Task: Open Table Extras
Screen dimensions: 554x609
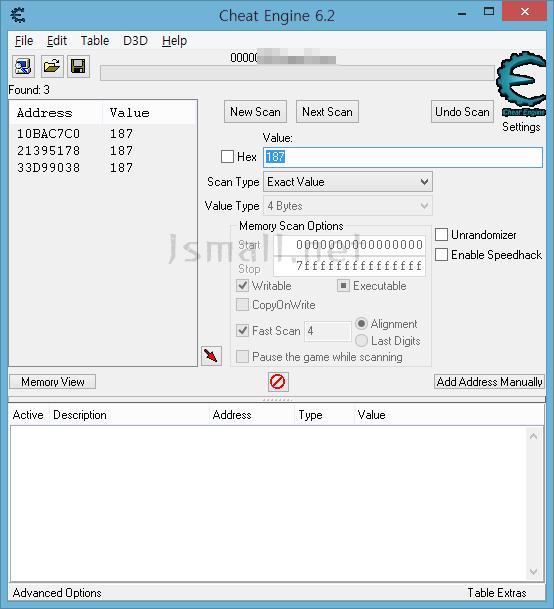Action: click(497, 593)
